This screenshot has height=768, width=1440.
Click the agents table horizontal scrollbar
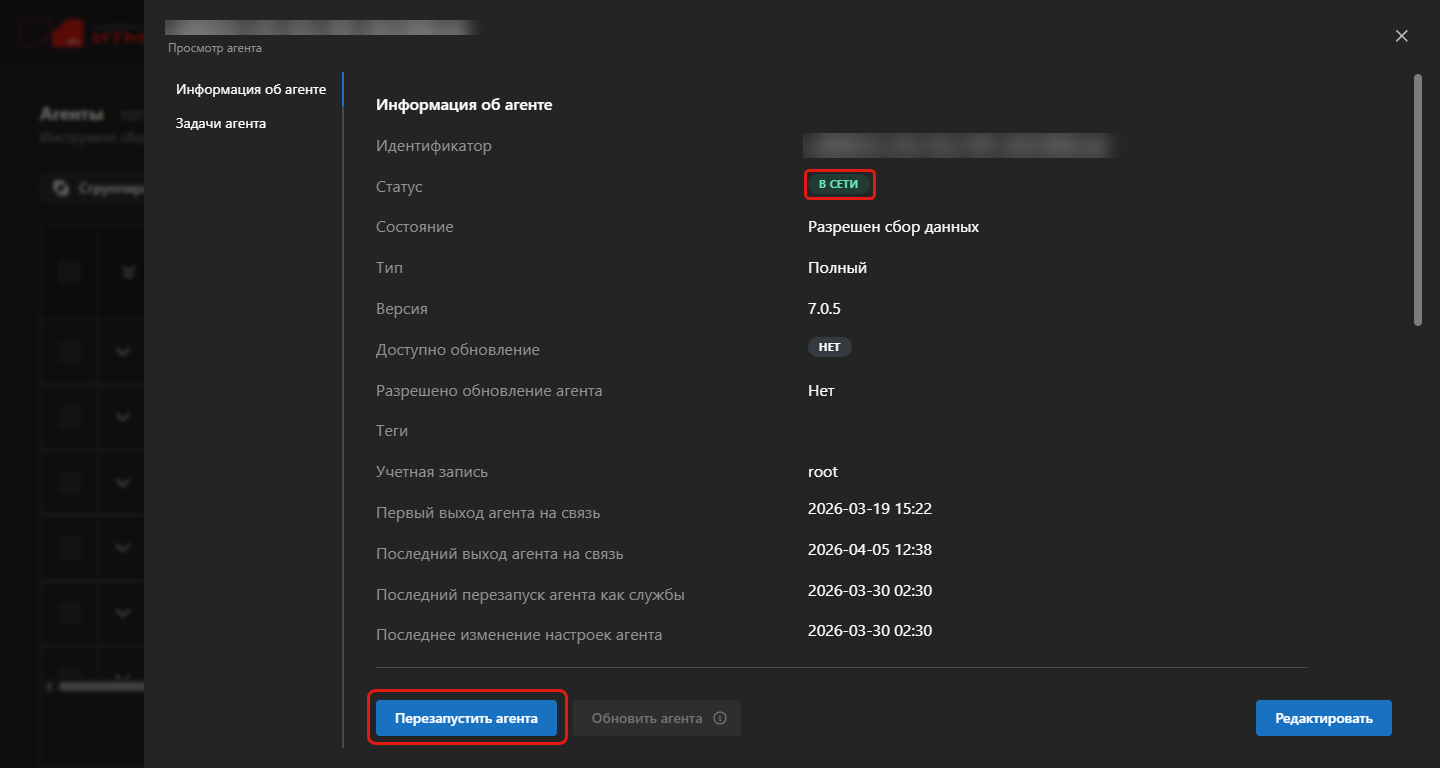tap(100, 687)
